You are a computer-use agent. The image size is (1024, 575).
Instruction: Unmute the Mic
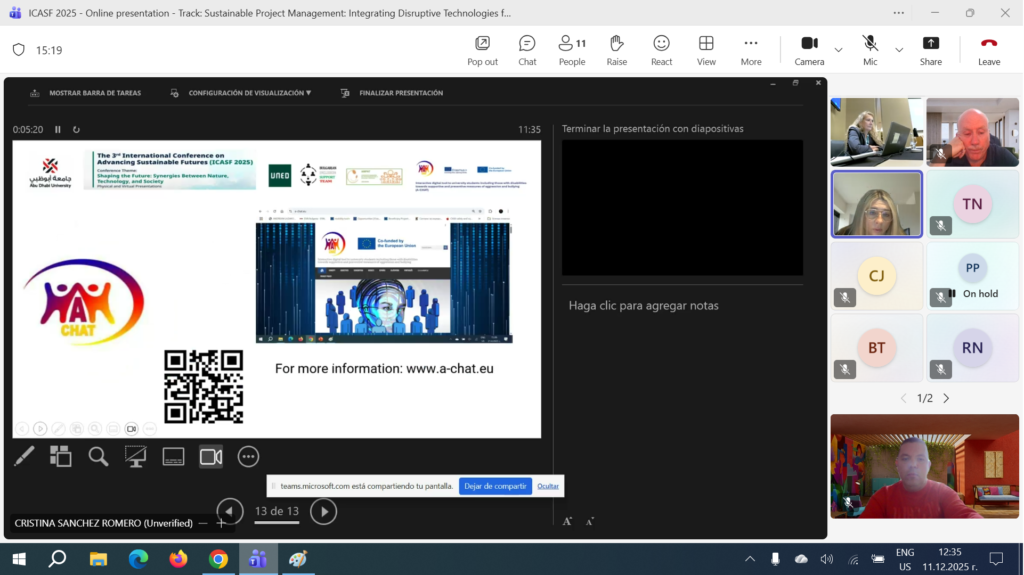(870, 49)
